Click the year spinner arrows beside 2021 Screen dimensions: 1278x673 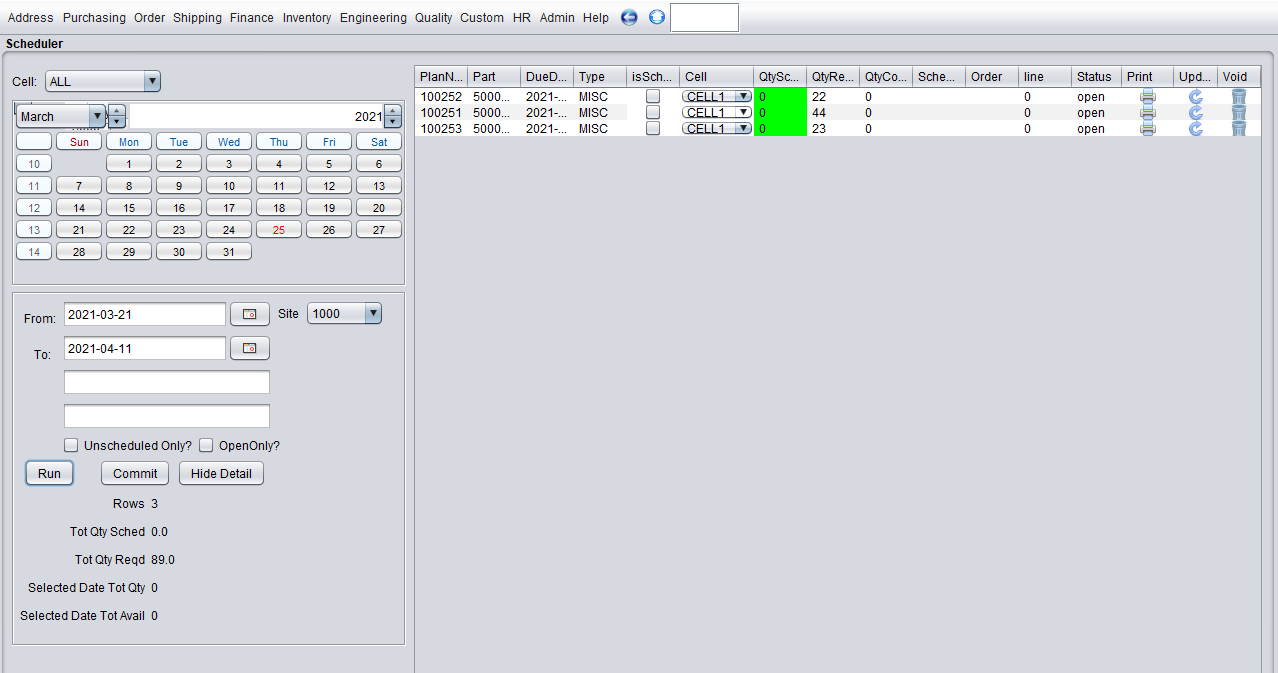click(393, 116)
